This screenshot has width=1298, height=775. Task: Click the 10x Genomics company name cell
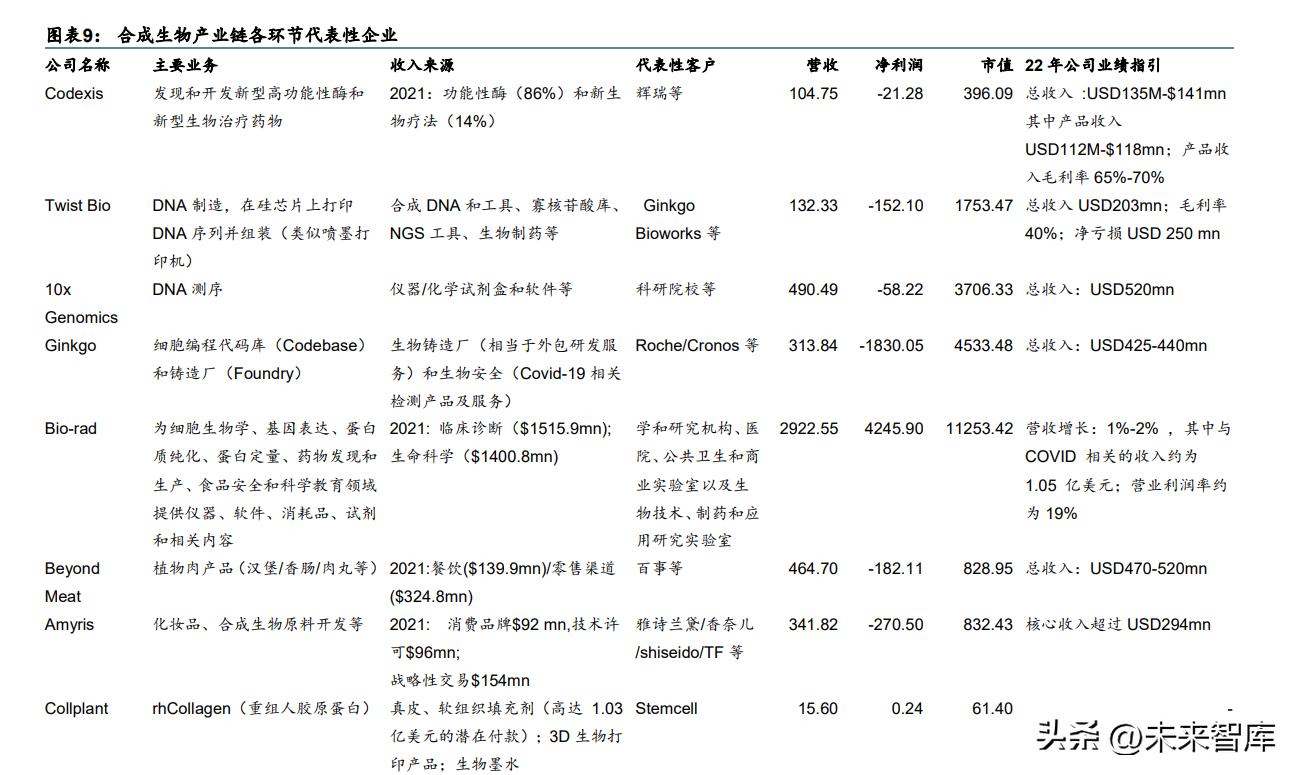81,303
